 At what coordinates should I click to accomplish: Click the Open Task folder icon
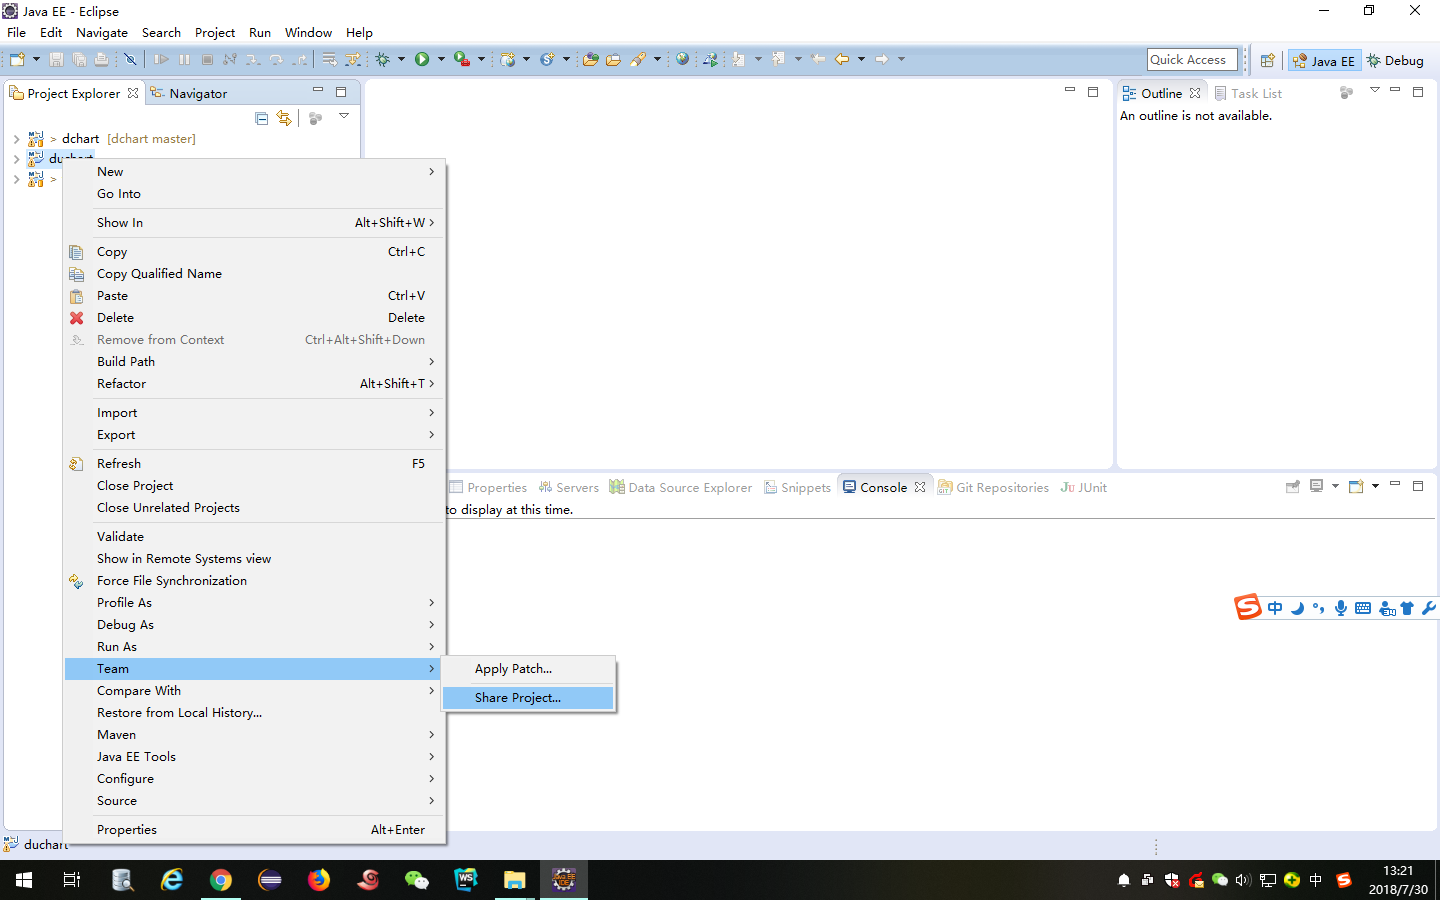tap(613, 59)
